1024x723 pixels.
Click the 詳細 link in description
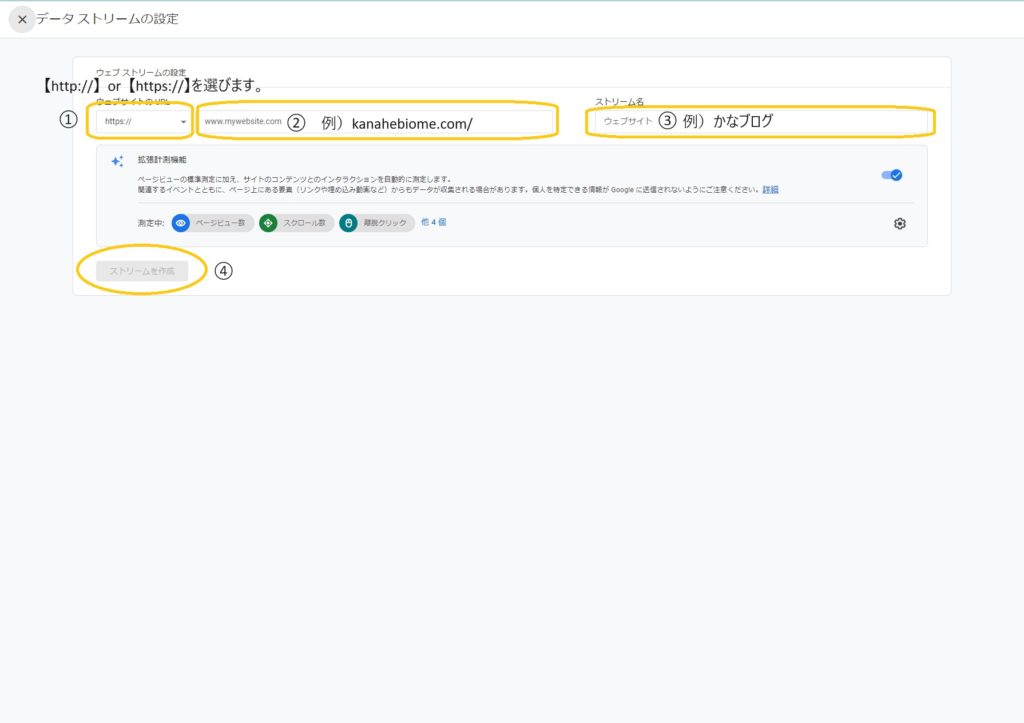tap(770, 189)
